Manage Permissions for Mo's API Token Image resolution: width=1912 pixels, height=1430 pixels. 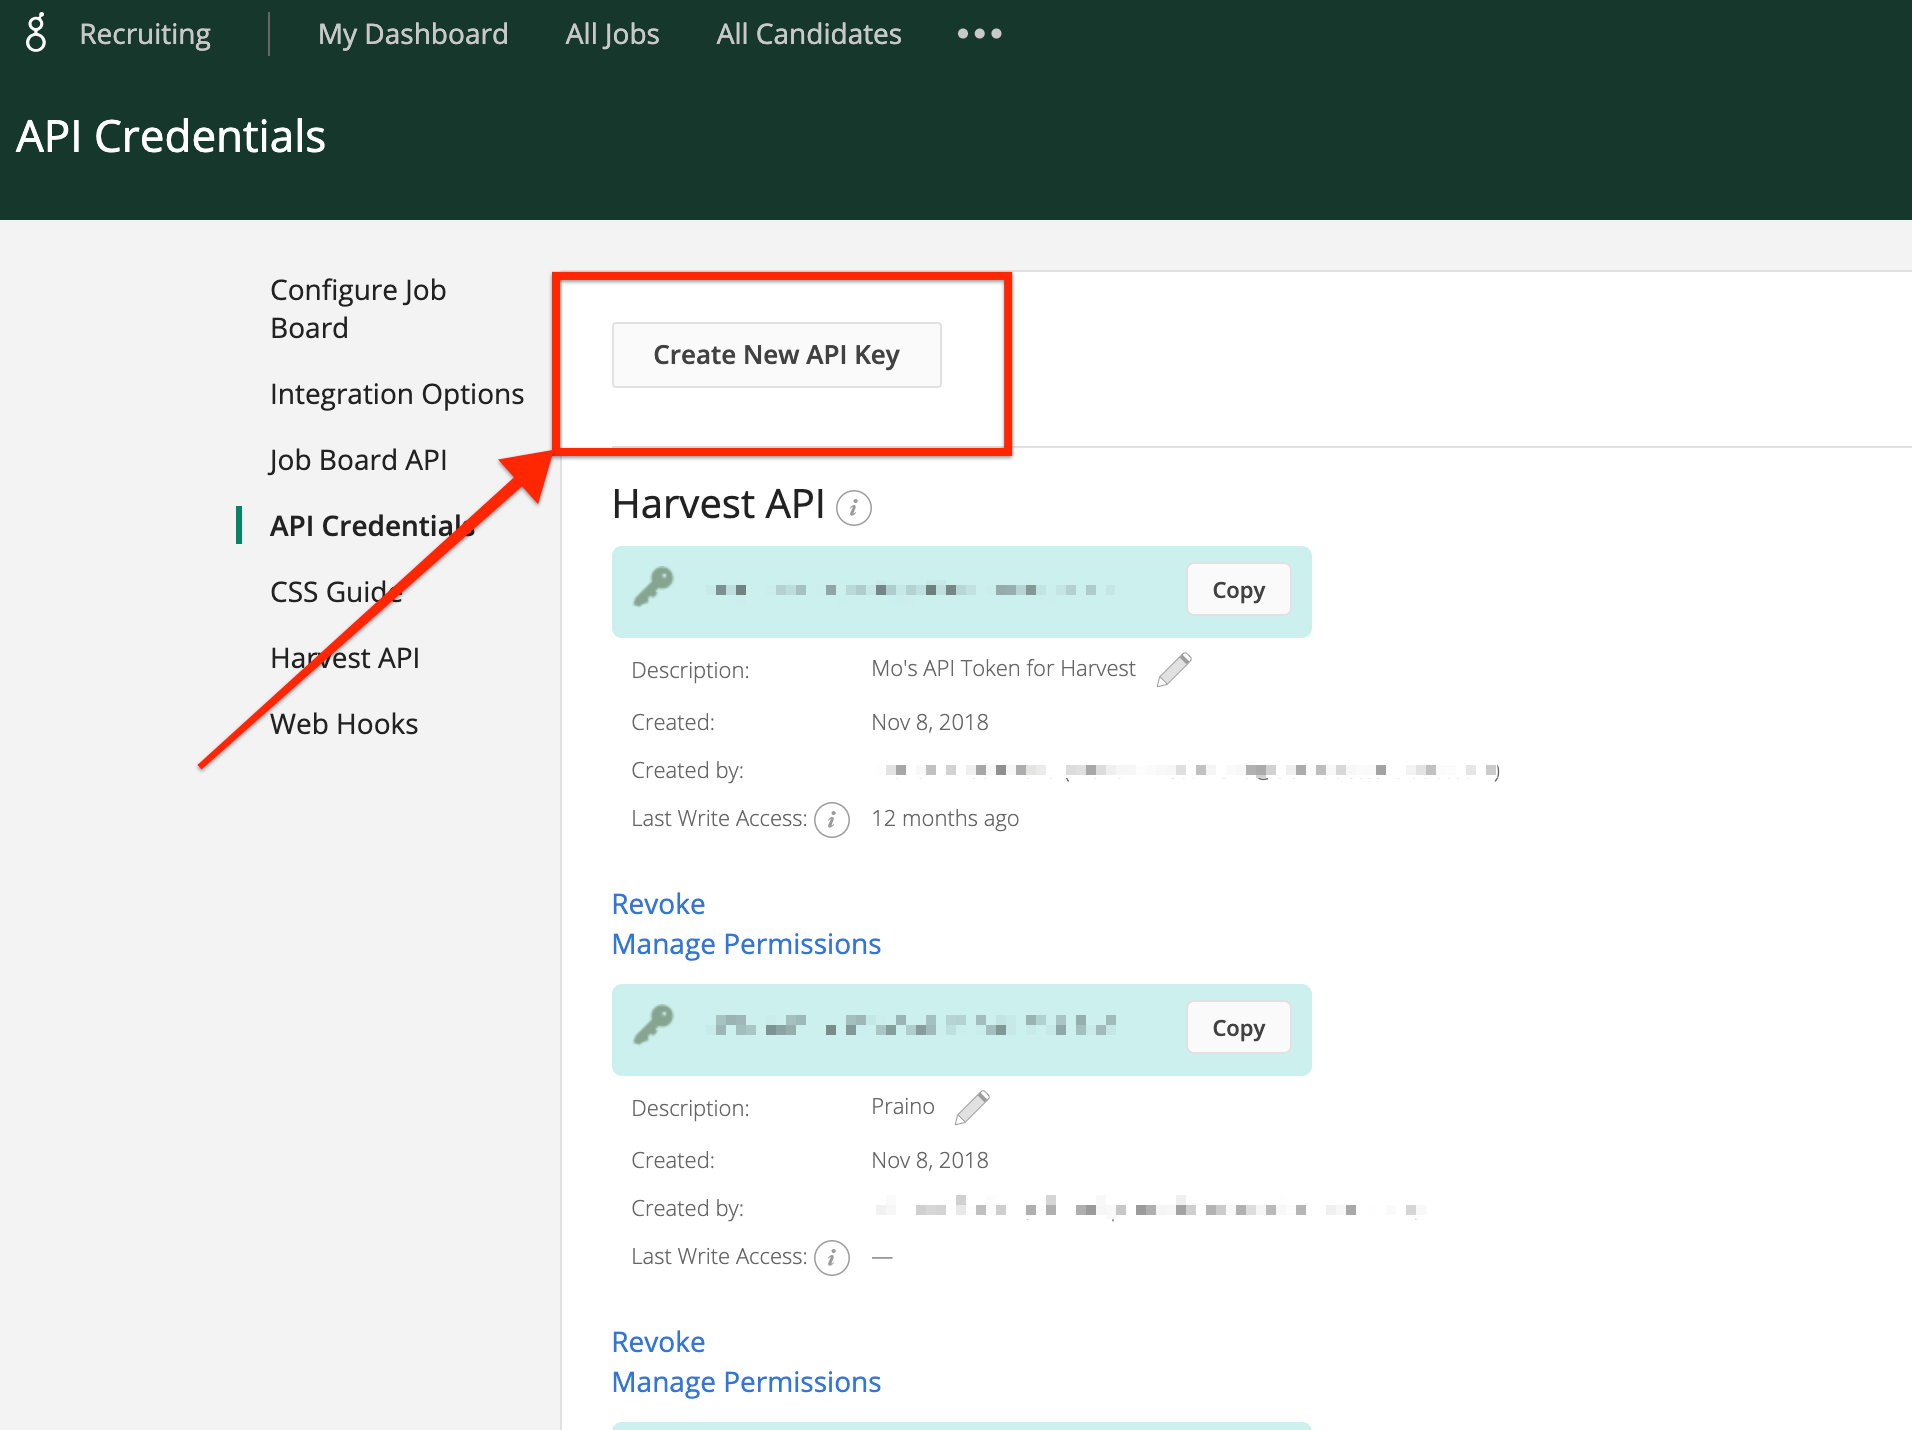pyautogui.click(x=746, y=944)
